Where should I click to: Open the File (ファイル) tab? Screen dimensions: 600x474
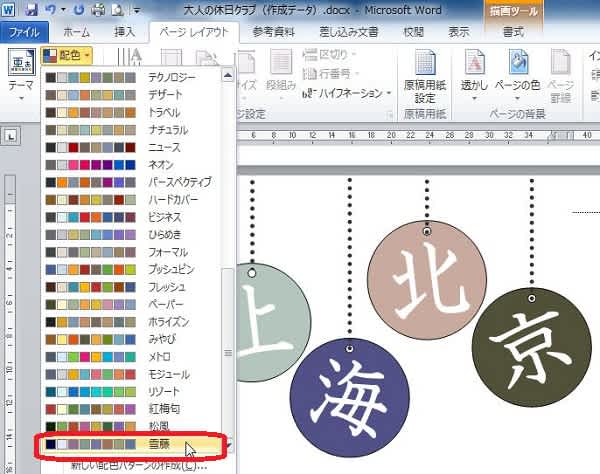(23, 32)
